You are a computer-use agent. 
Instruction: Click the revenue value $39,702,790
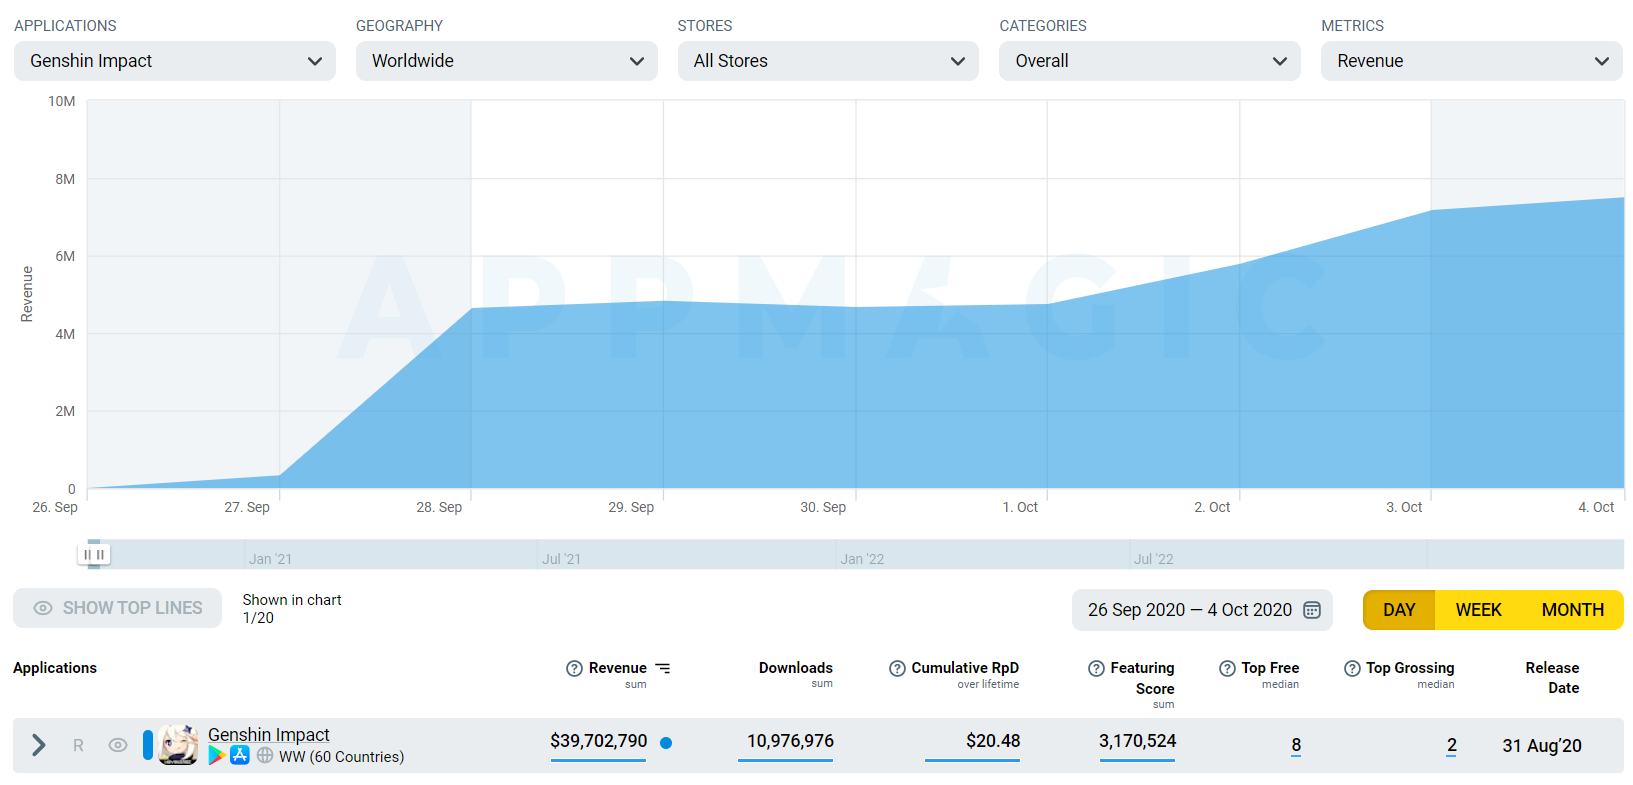(x=598, y=741)
